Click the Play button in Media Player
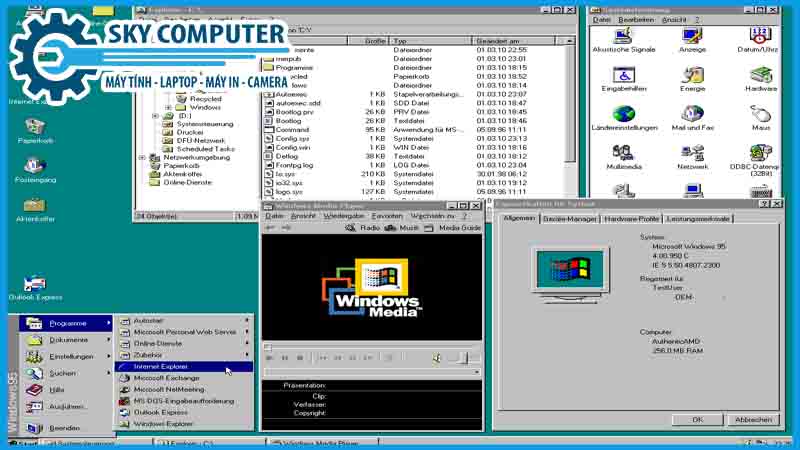The height and width of the screenshot is (450, 800). click(x=269, y=358)
